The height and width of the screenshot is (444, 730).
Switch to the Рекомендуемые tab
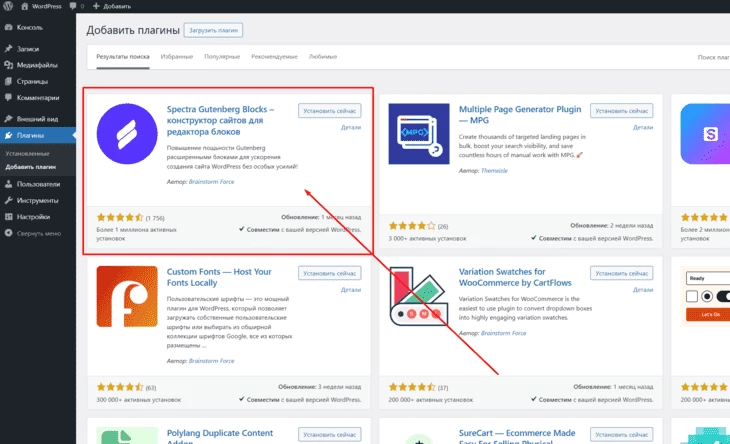(274, 57)
